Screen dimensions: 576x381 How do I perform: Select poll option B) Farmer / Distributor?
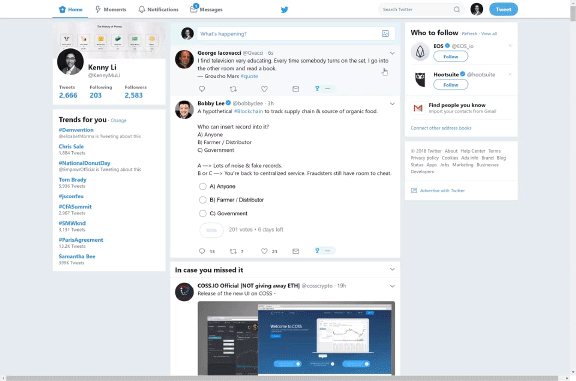pos(202,200)
